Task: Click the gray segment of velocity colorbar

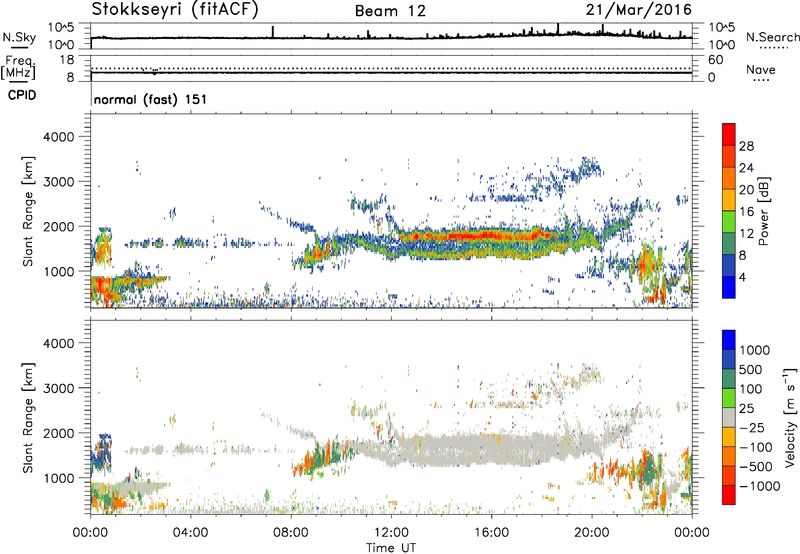Action: [x=729, y=417]
